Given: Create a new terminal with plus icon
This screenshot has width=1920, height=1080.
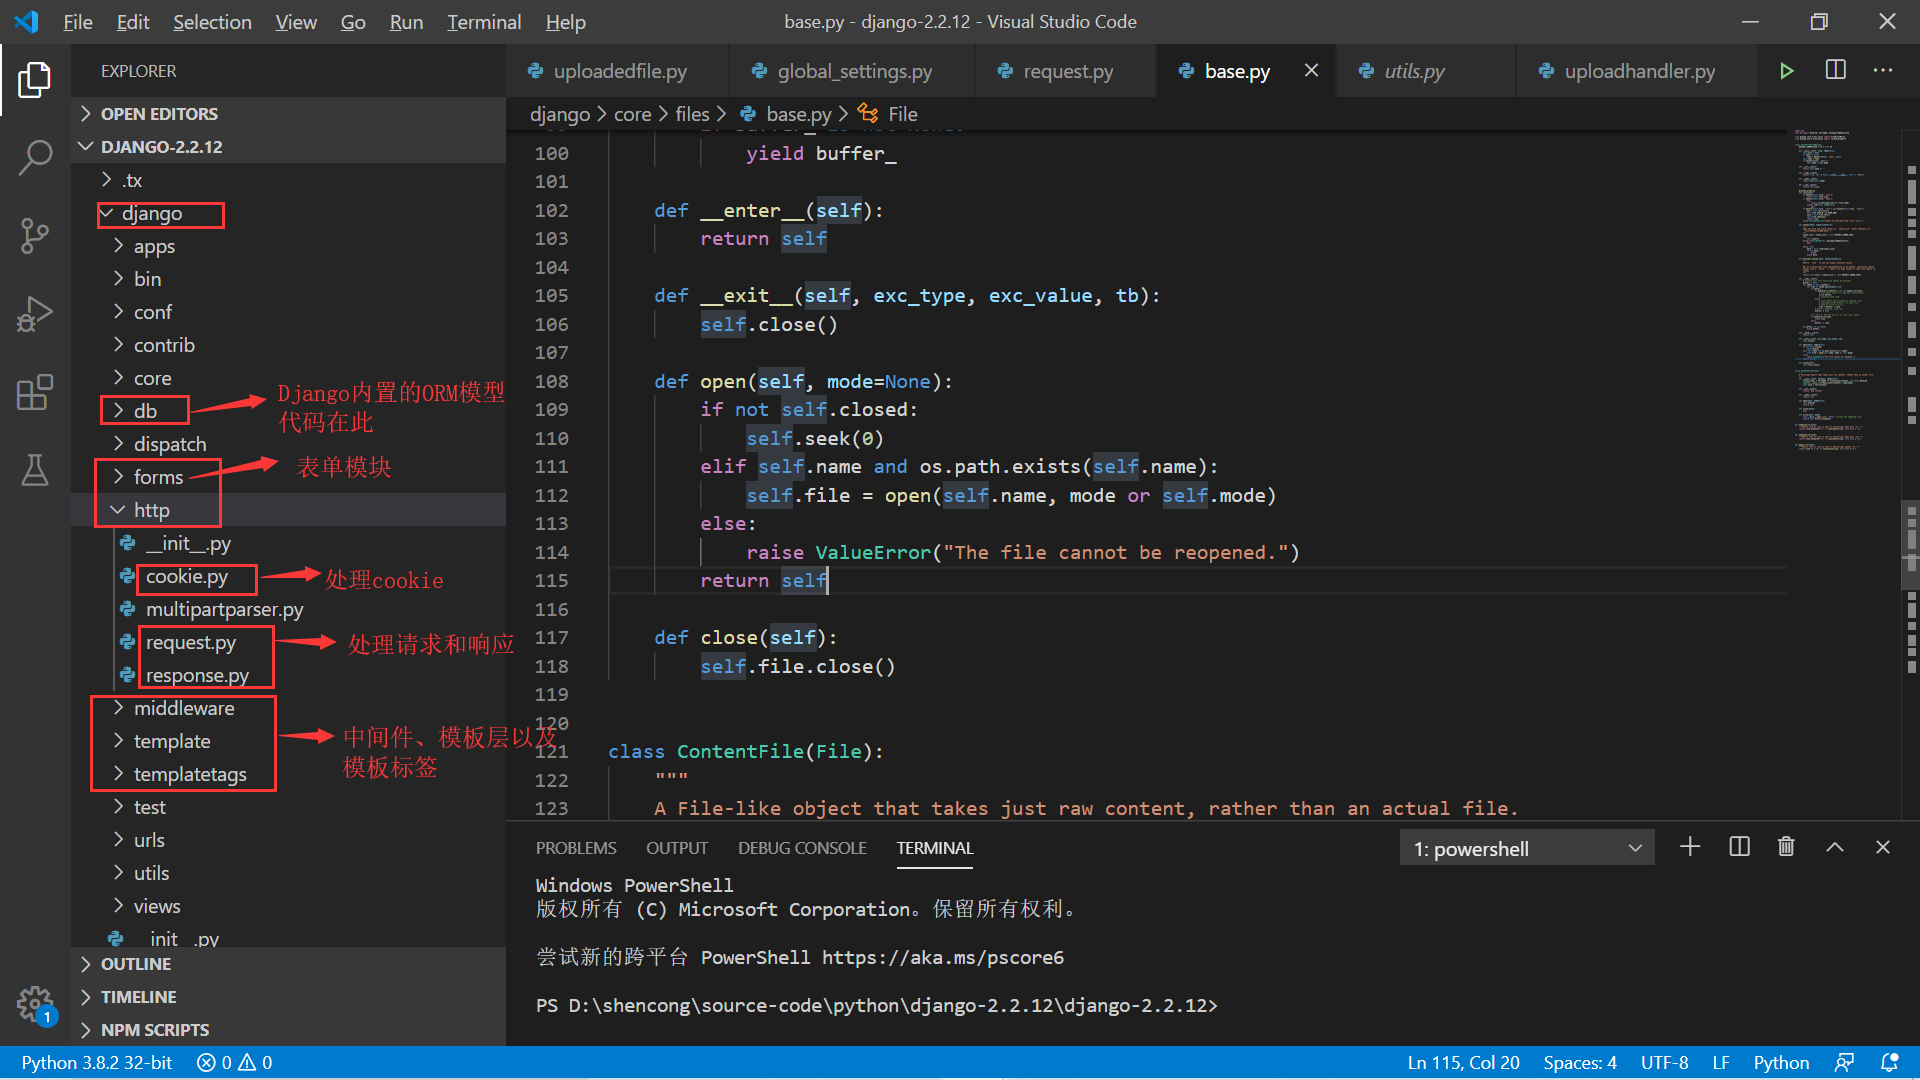Looking at the screenshot, I should (x=1690, y=848).
